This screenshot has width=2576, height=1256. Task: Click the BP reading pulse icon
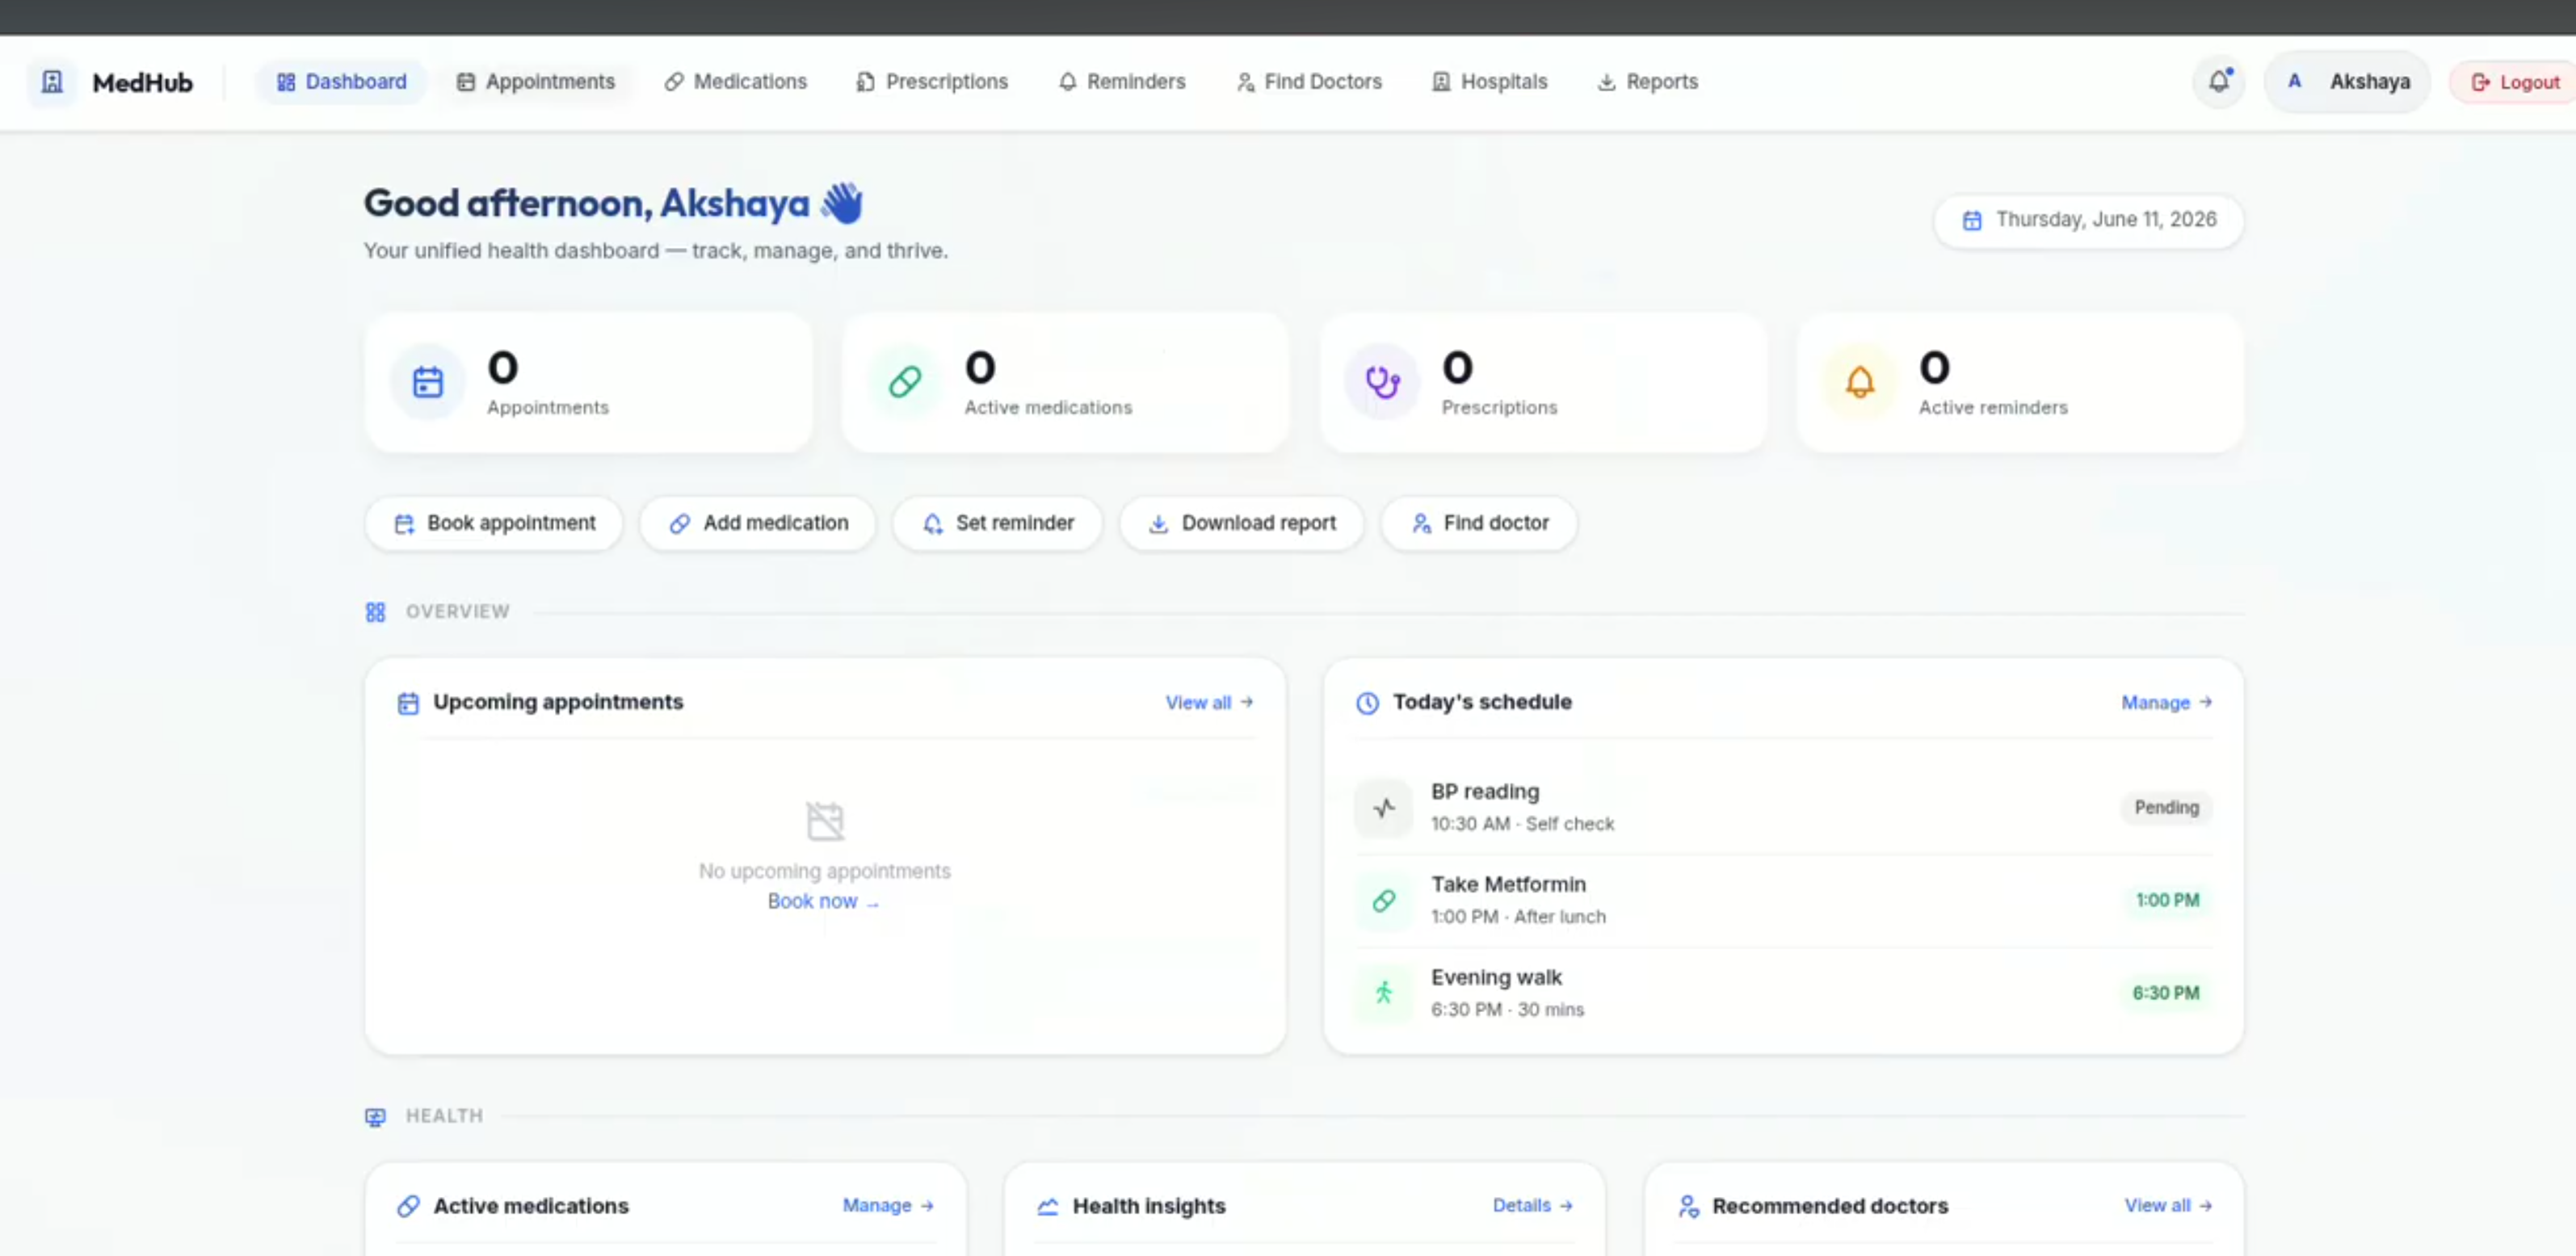[1384, 808]
